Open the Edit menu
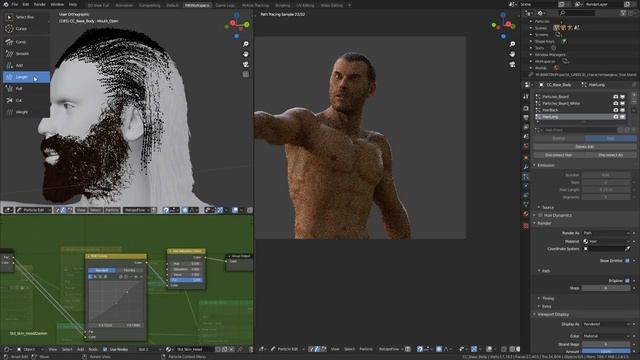The image size is (640, 360). click(x=26, y=4)
